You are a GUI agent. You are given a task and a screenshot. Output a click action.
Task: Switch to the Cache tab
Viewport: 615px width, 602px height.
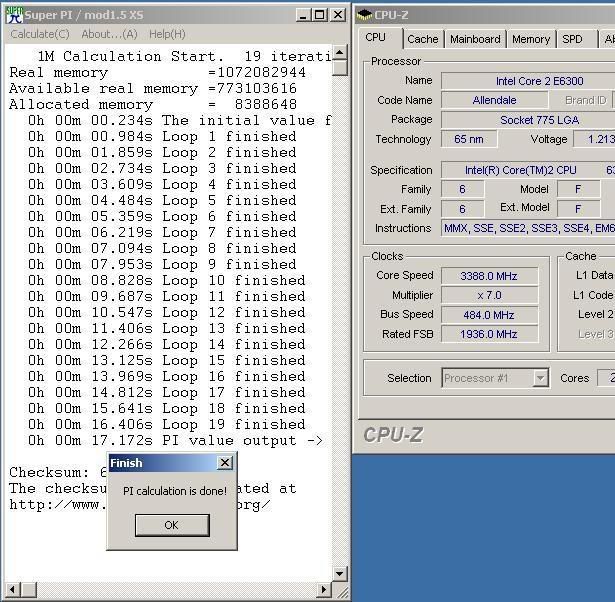click(x=422, y=39)
